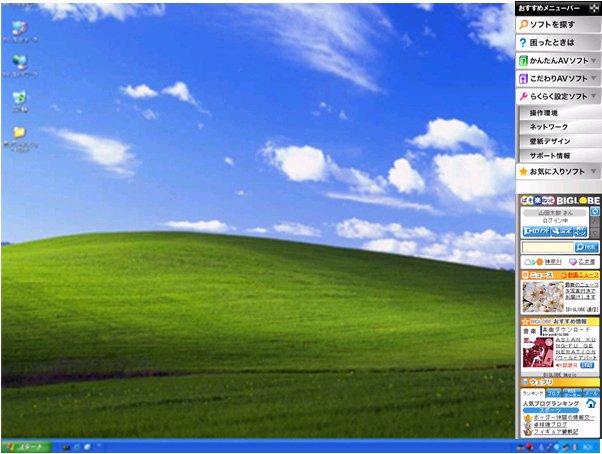This screenshot has width=602, height=454.
Task: Click the question mark 困ったときは button
Action: coord(558,43)
